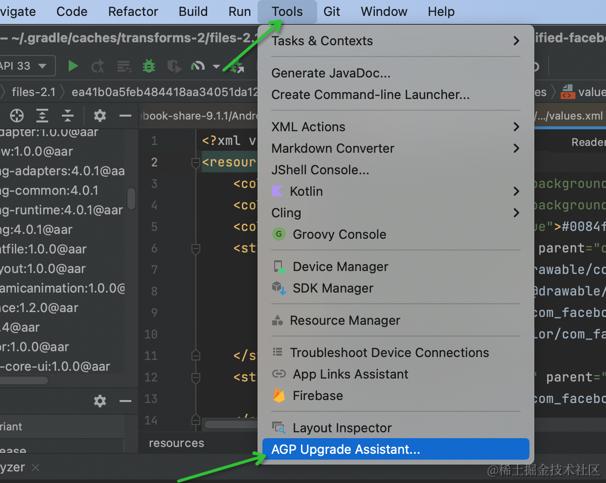Viewport: 606px width, 483px height.
Task: Click the Run with Coverage icon
Action: pos(174,66)
